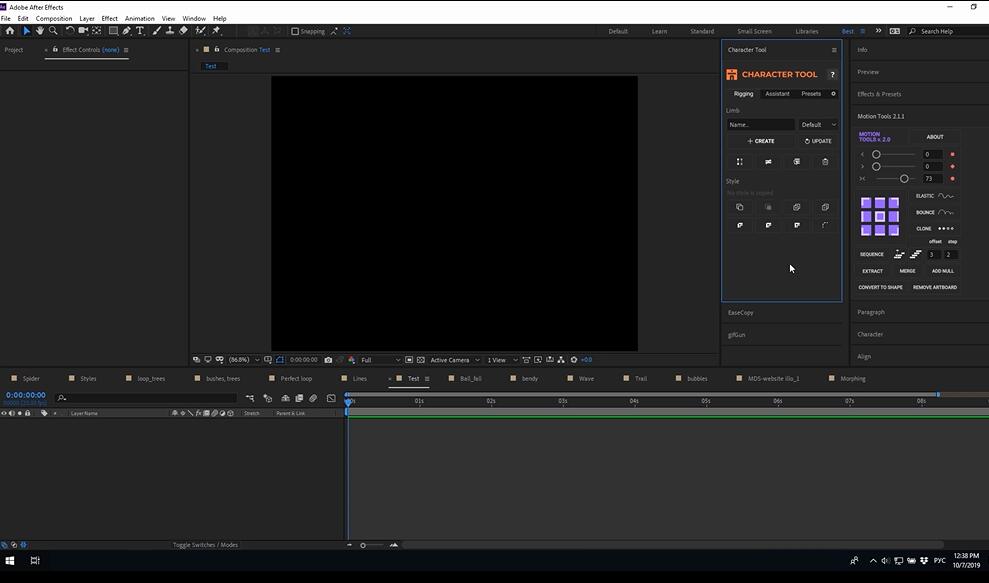Switch to the Perfect loop timeline tab
989x583 pixels.
(x=296, y=379)
